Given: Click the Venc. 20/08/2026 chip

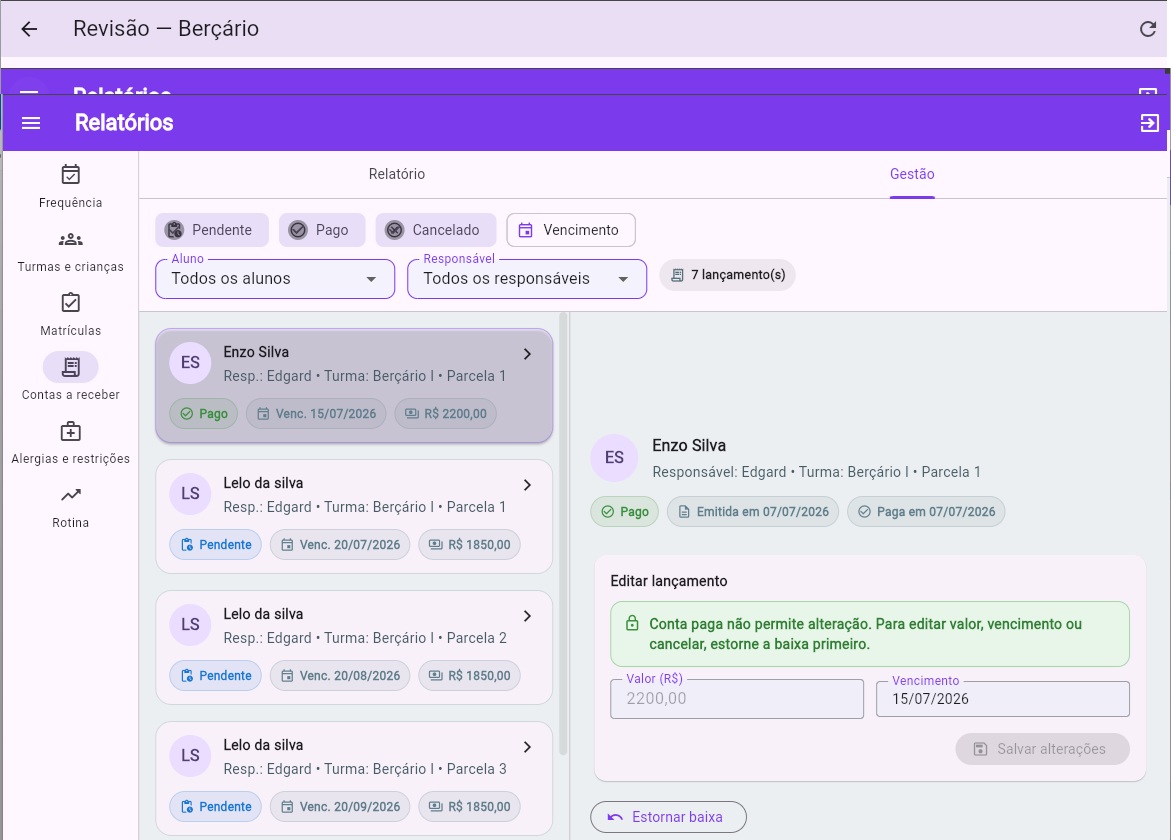Looking at the screenshot, I should [x=340, y=676].
